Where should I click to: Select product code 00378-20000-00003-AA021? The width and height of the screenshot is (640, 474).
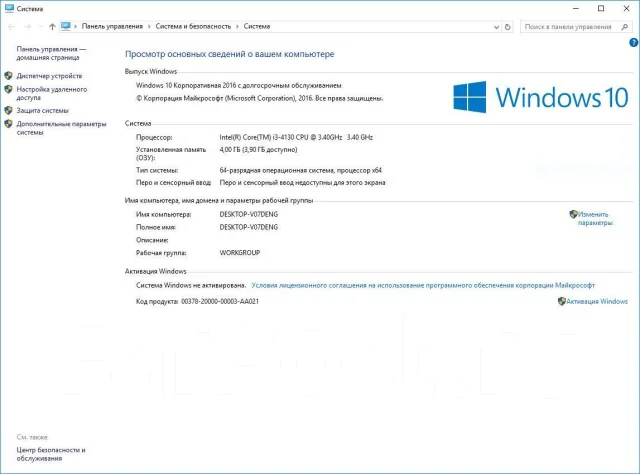coord(220,301)
